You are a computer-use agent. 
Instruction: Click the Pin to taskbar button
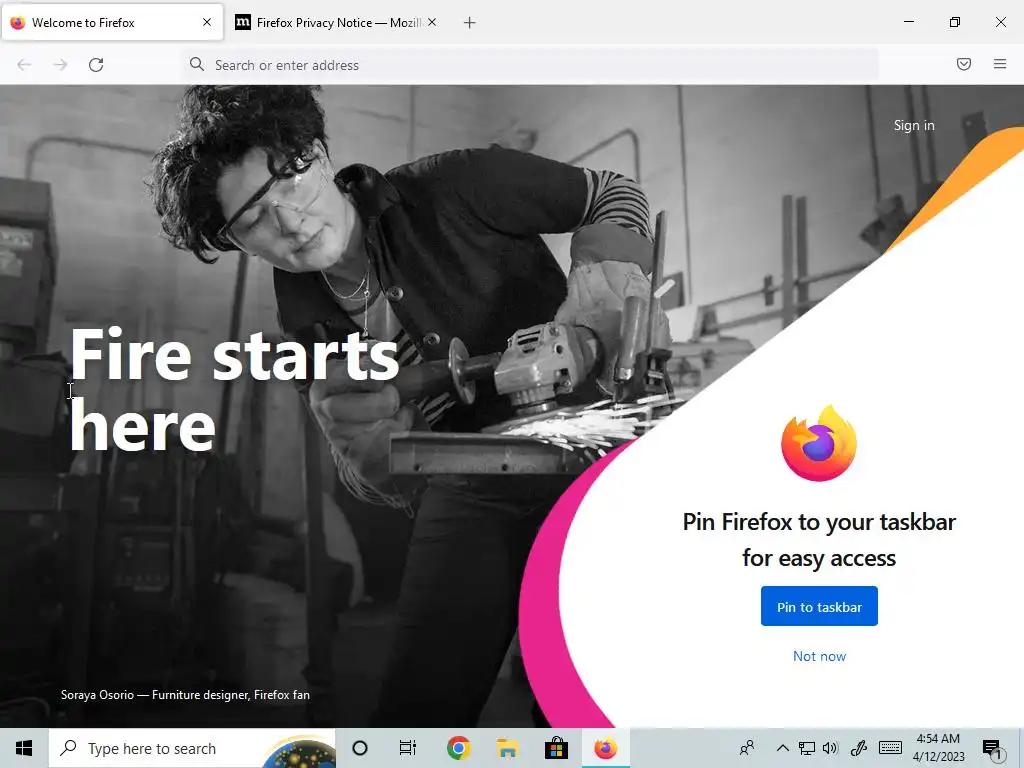tap(819, 606)
